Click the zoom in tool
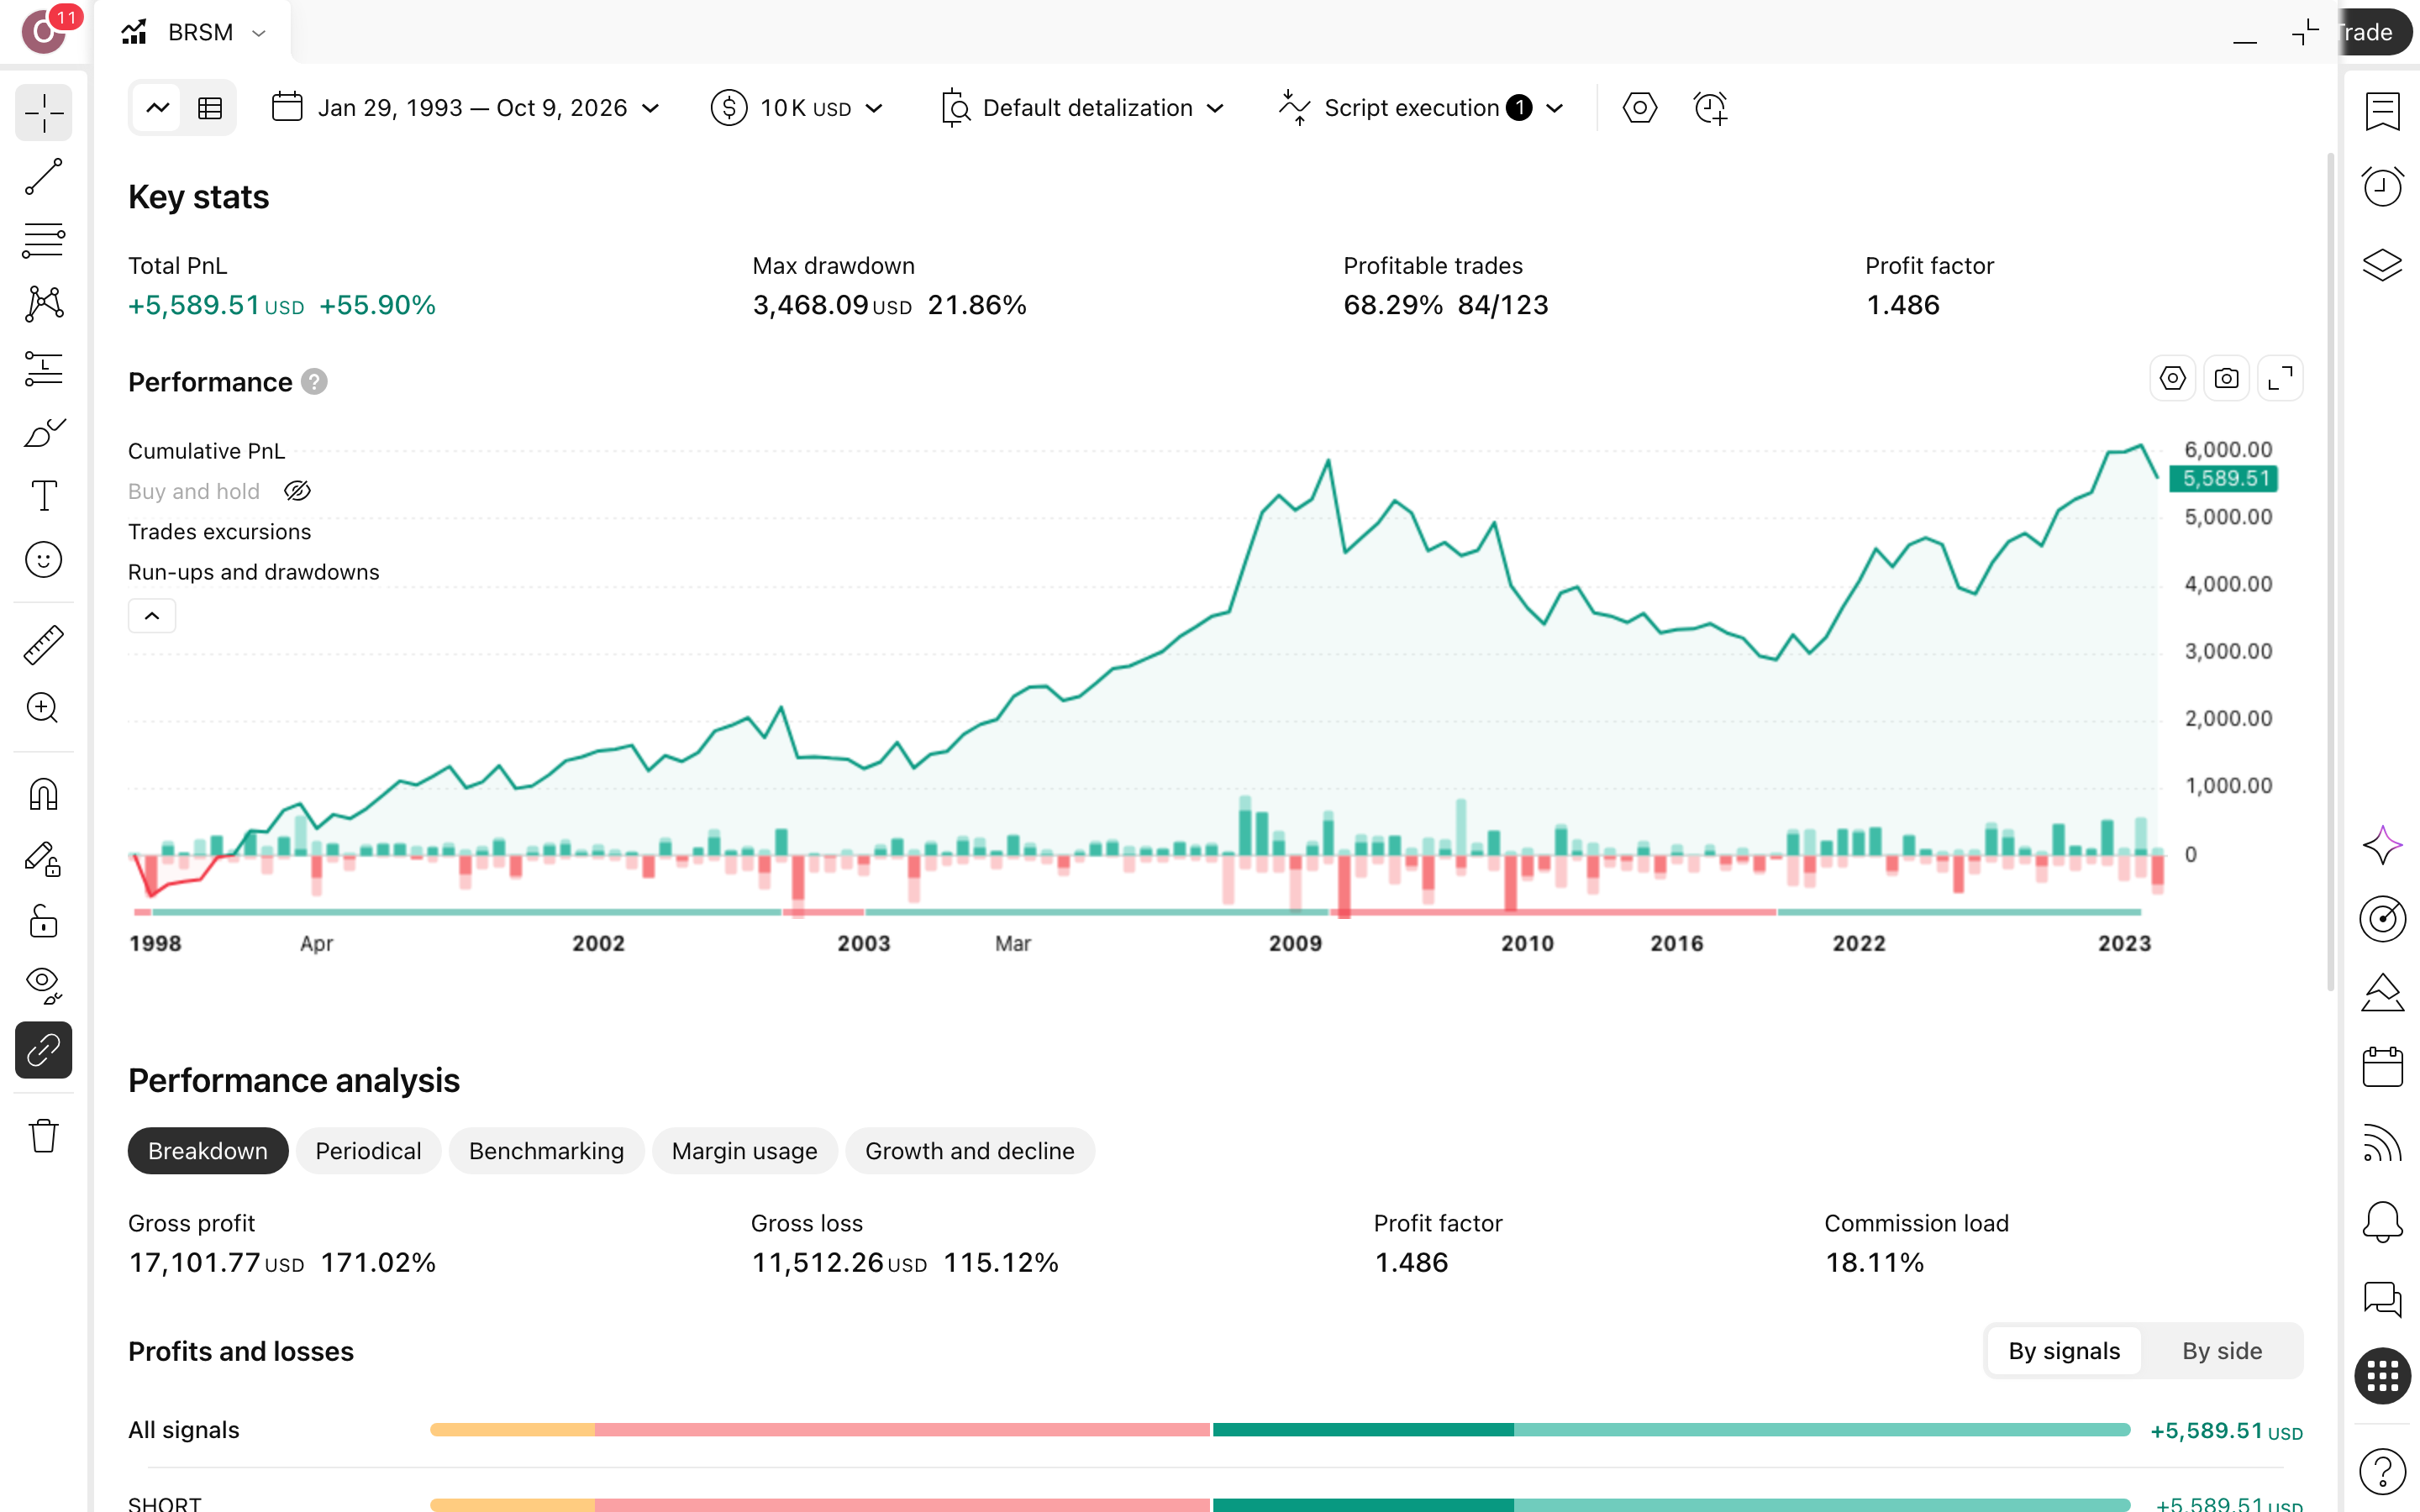2420x1512 pixels. click(x=44, y=709)
